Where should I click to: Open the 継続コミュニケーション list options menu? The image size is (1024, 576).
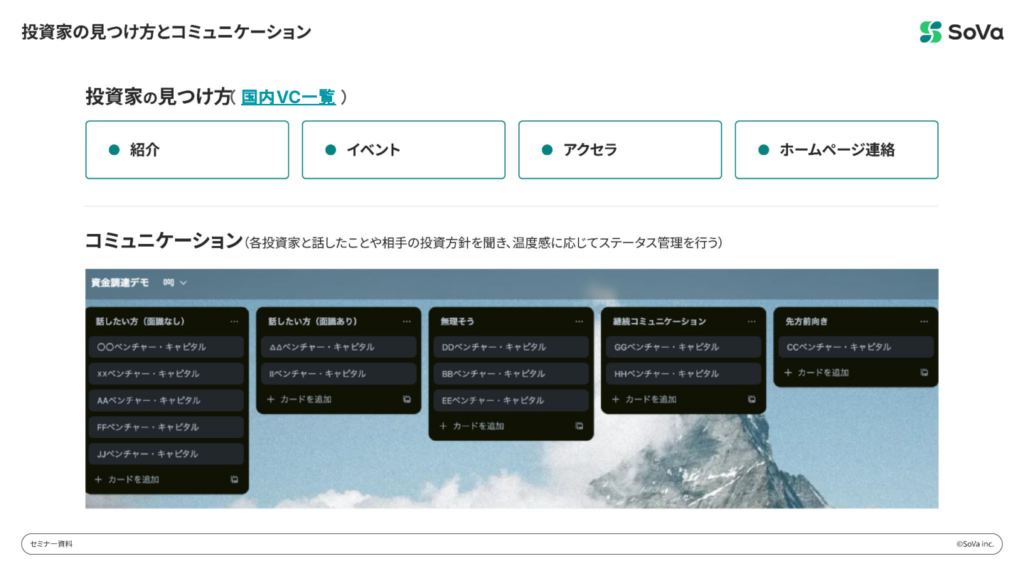pyautogui.click(x=751, y=322)
